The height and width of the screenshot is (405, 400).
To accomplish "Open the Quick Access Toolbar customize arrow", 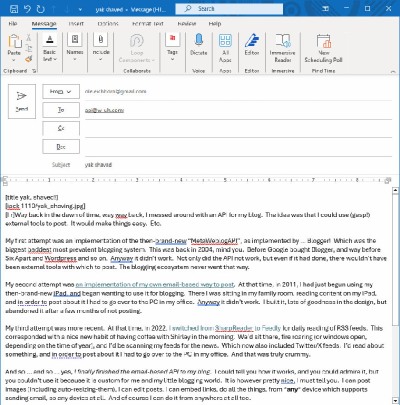I will [80, 9].
